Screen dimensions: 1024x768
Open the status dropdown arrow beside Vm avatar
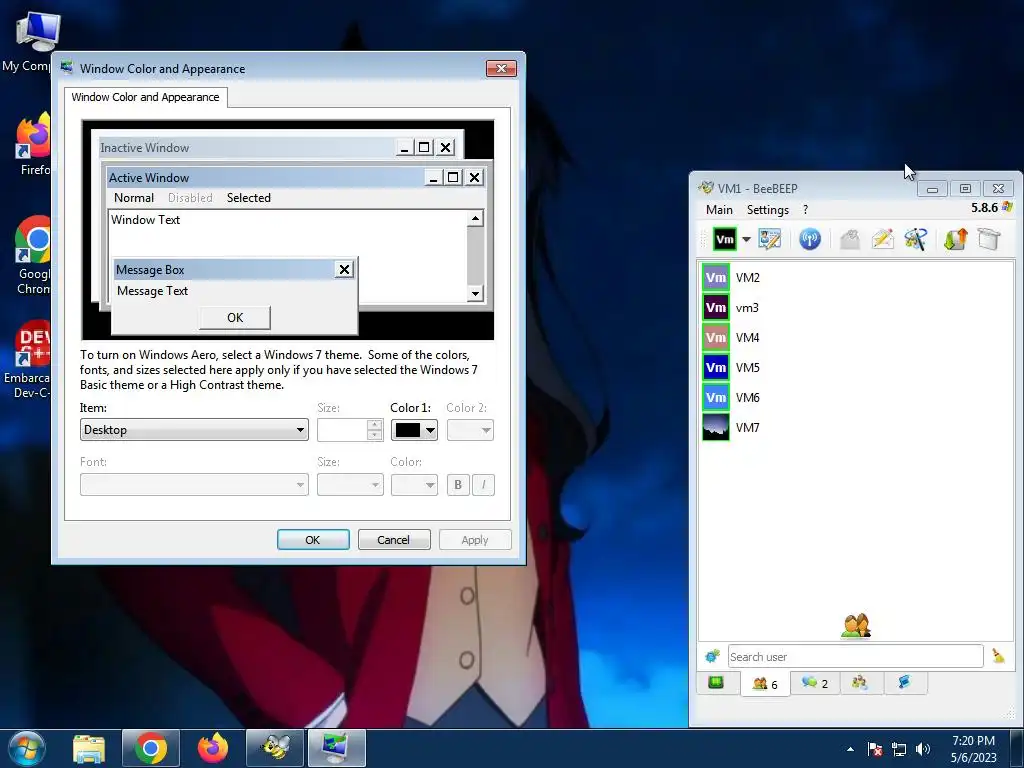click(746, 239)
